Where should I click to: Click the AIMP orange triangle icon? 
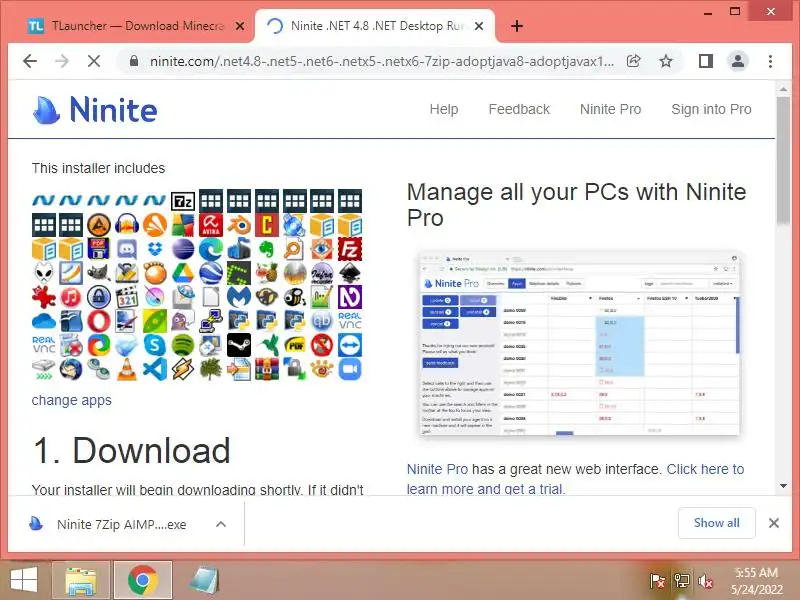pos(99,225)
